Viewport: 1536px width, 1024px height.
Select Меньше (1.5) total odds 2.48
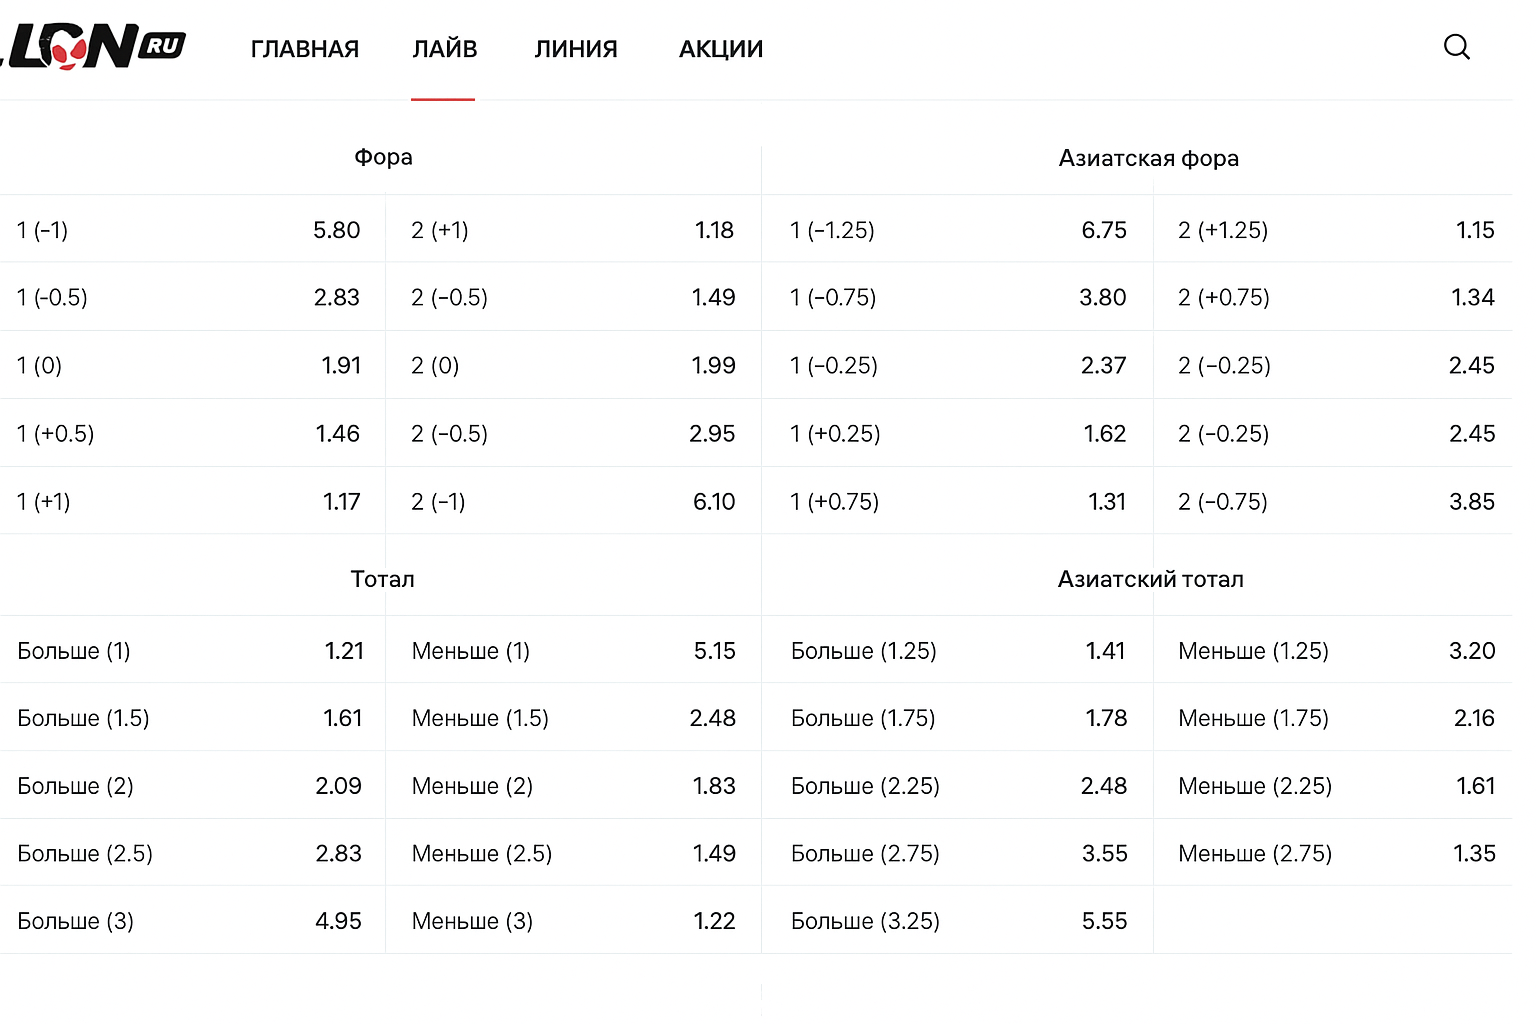click(572, 718)
